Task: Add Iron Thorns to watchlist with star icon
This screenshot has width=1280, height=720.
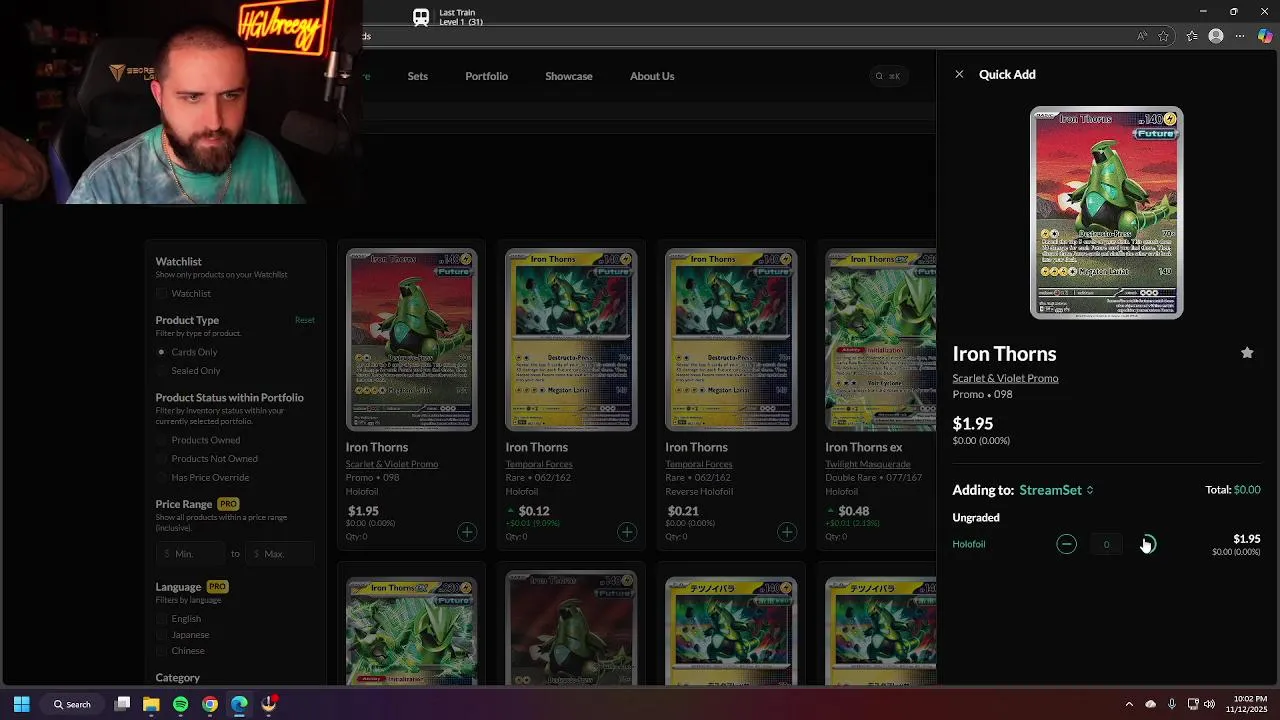Action: pyautogui.click(x=1247, y=353)
